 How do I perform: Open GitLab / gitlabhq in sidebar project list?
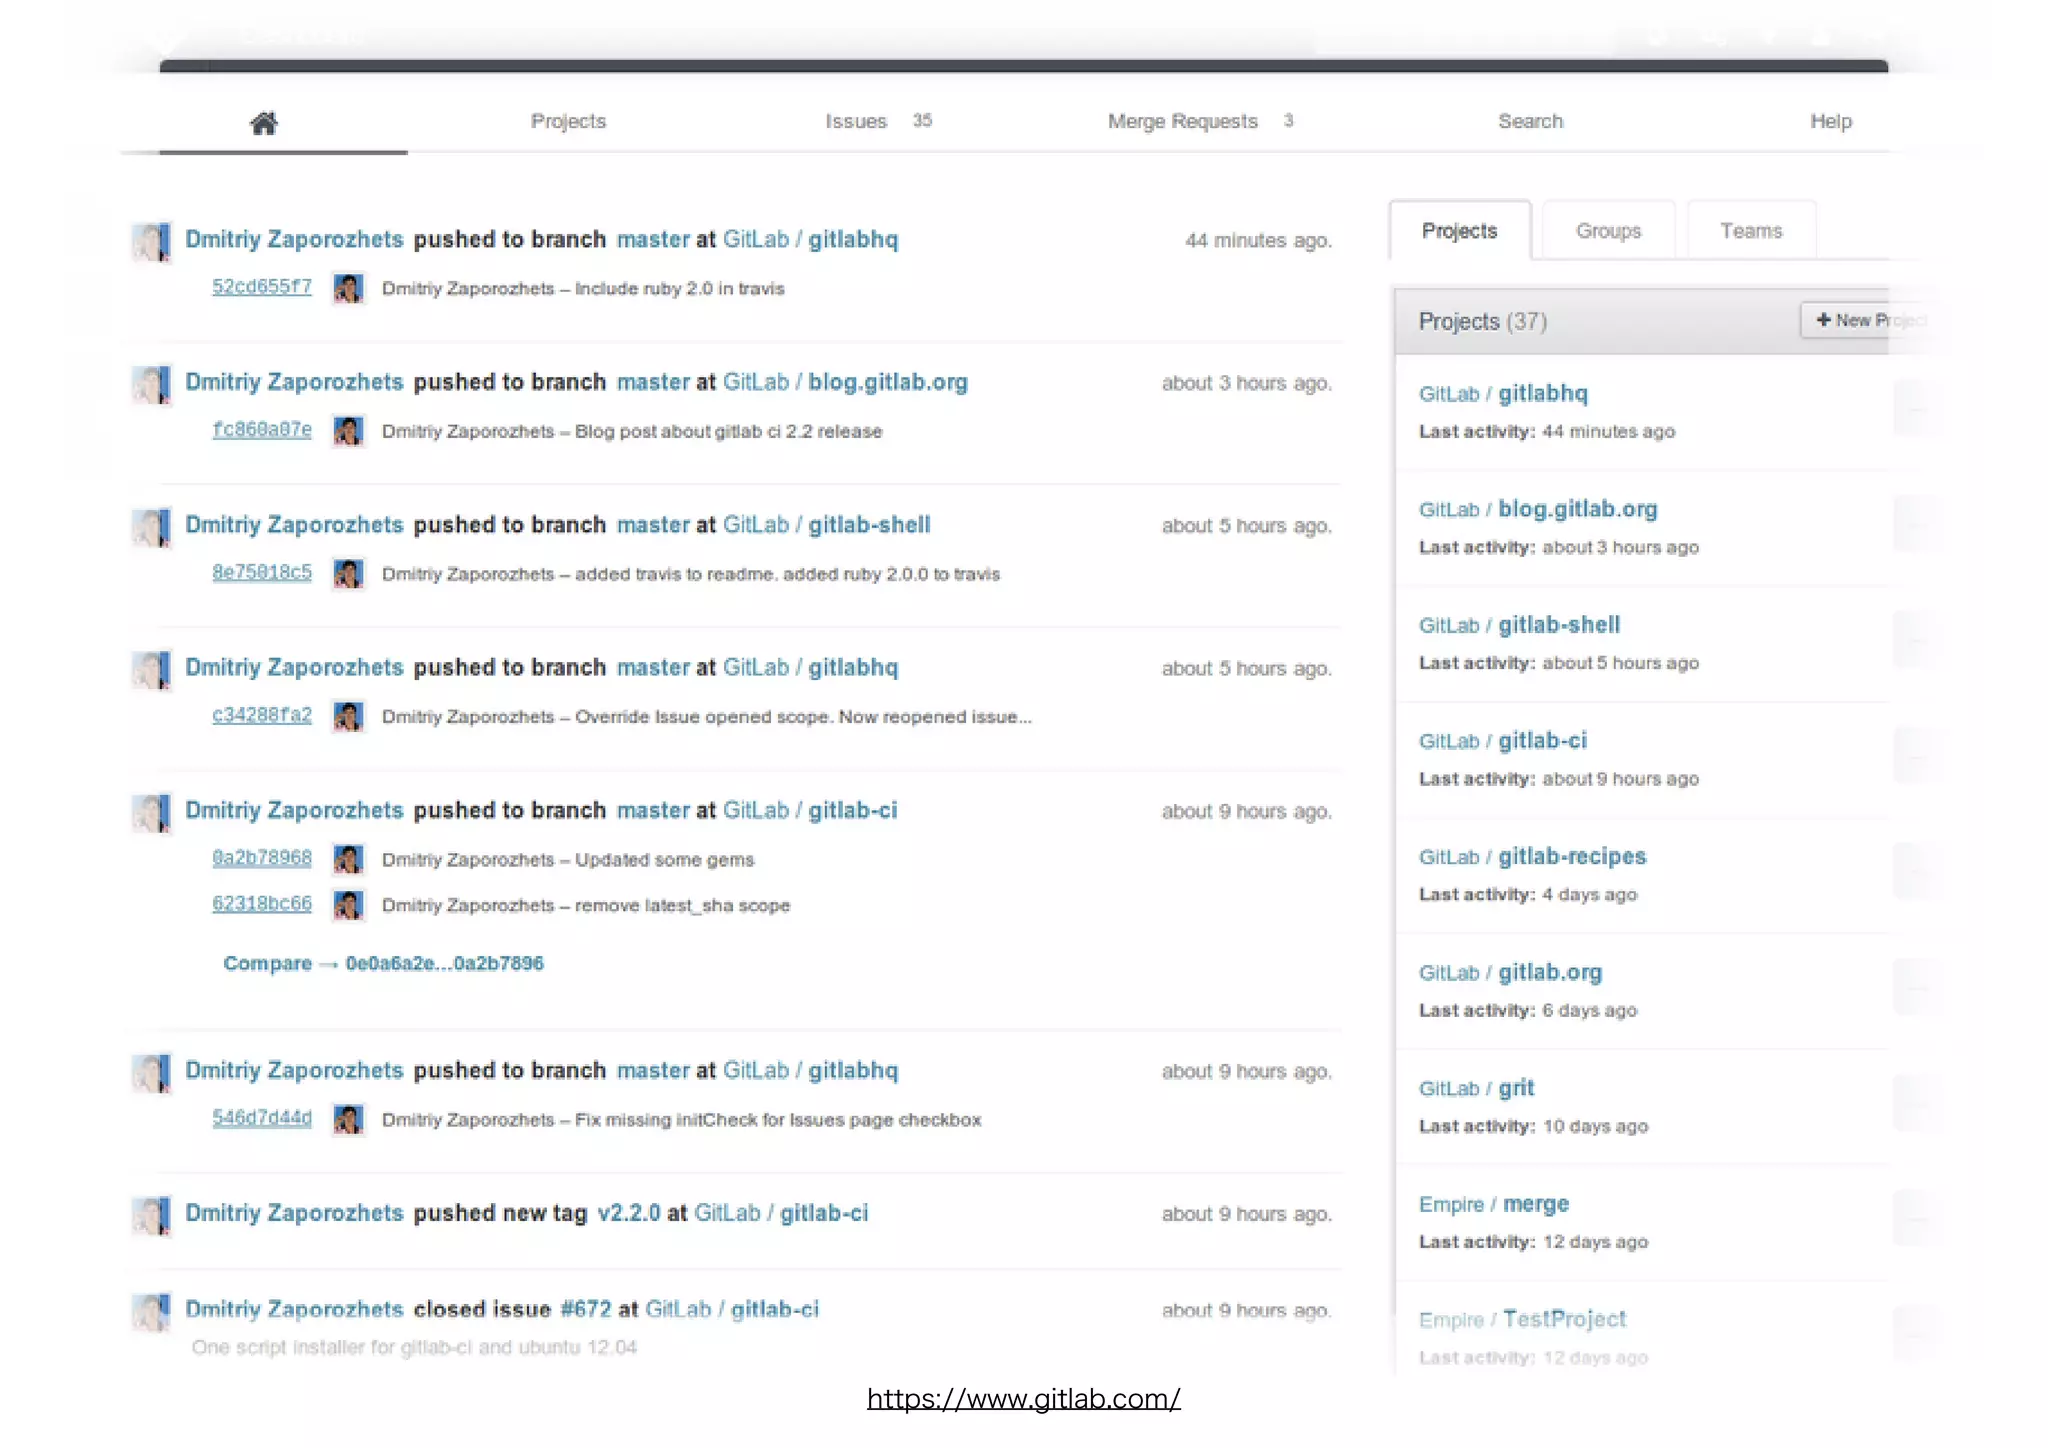[1503, 393]
